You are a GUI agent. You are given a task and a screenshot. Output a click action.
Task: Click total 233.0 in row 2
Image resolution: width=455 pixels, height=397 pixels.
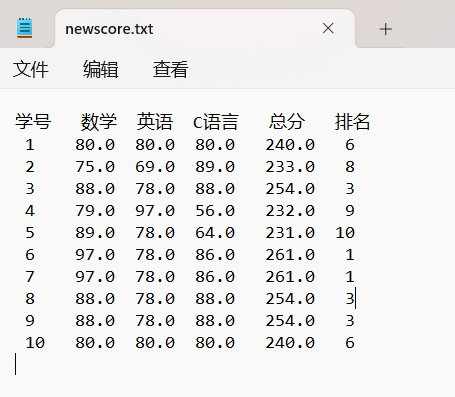[290, 167]
